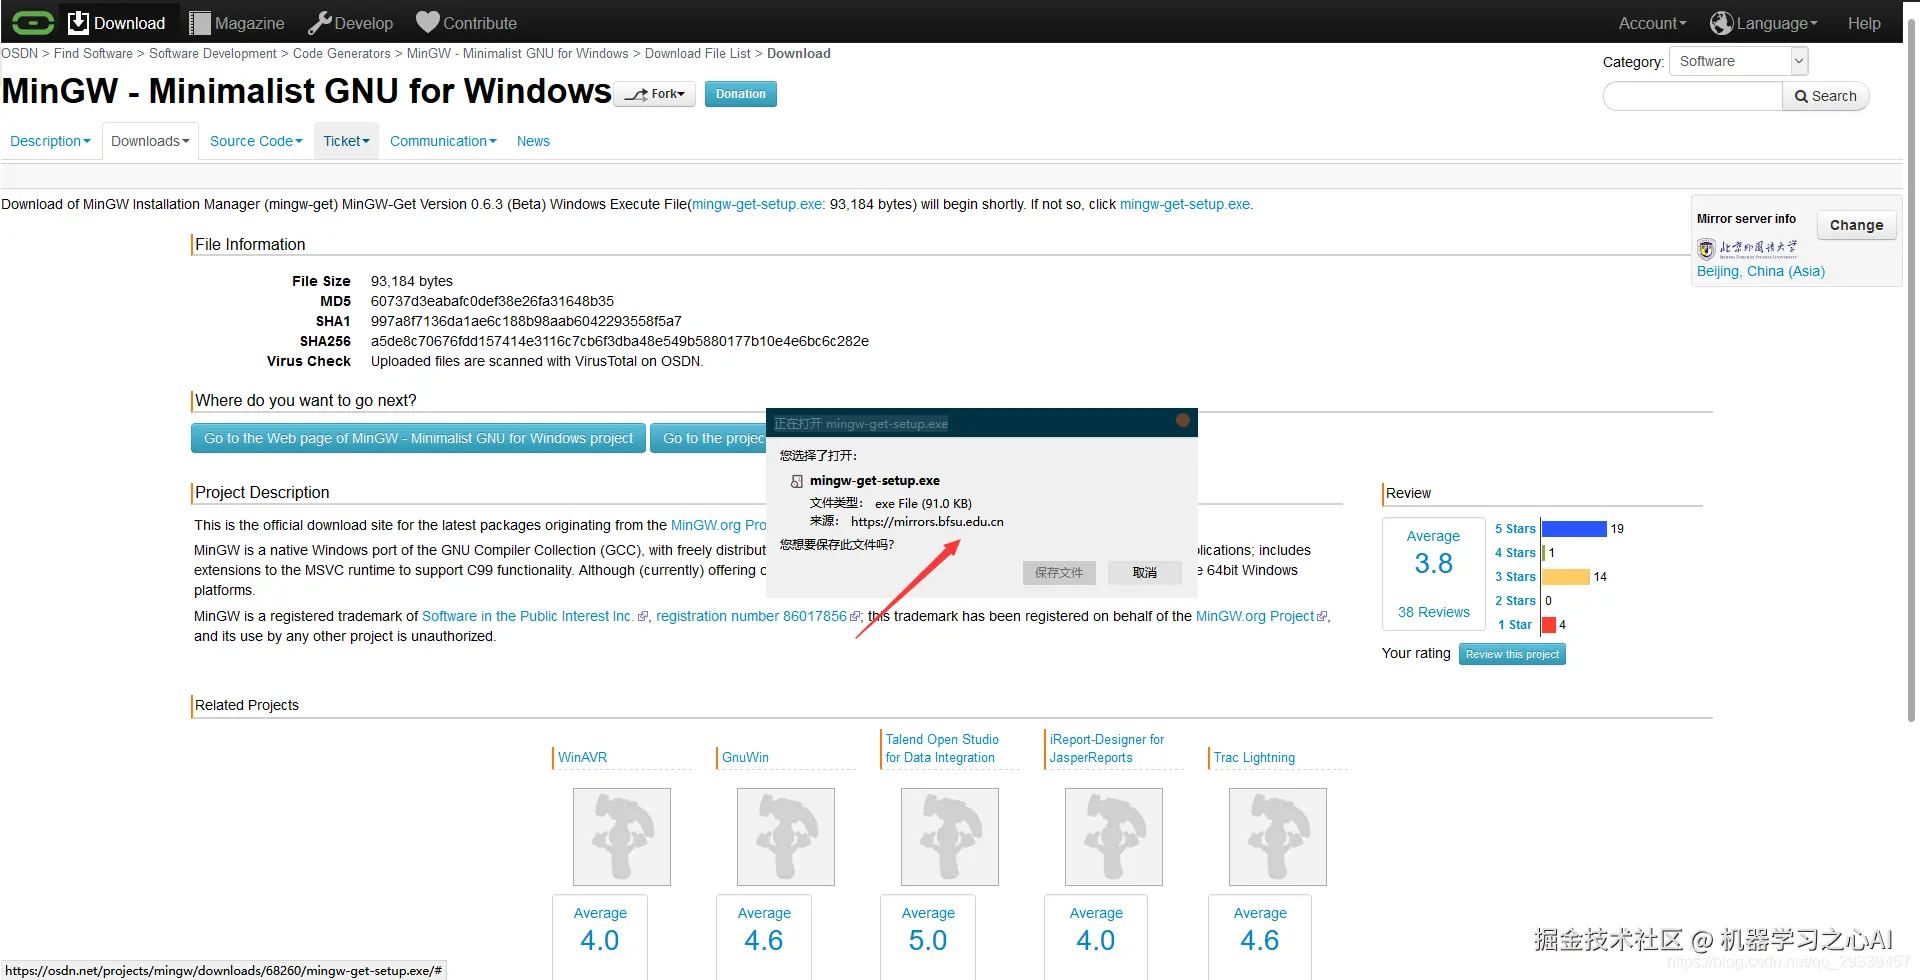Viewport: 1920px width, 980px height.
Task: Click Beijing, China (Asia) mirror link
Action: click(1761, 271)
